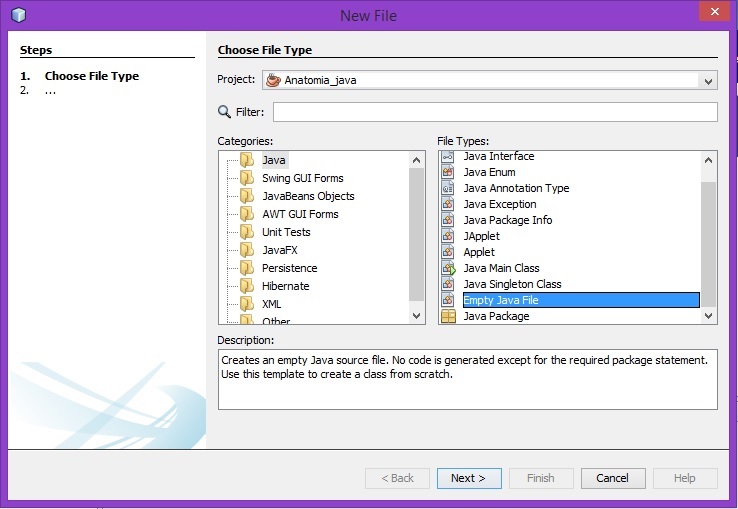The width and height of the screenshot is (738, 509).
Task: Select Java Singleton Class file type
Action: (x=512, y=284)
